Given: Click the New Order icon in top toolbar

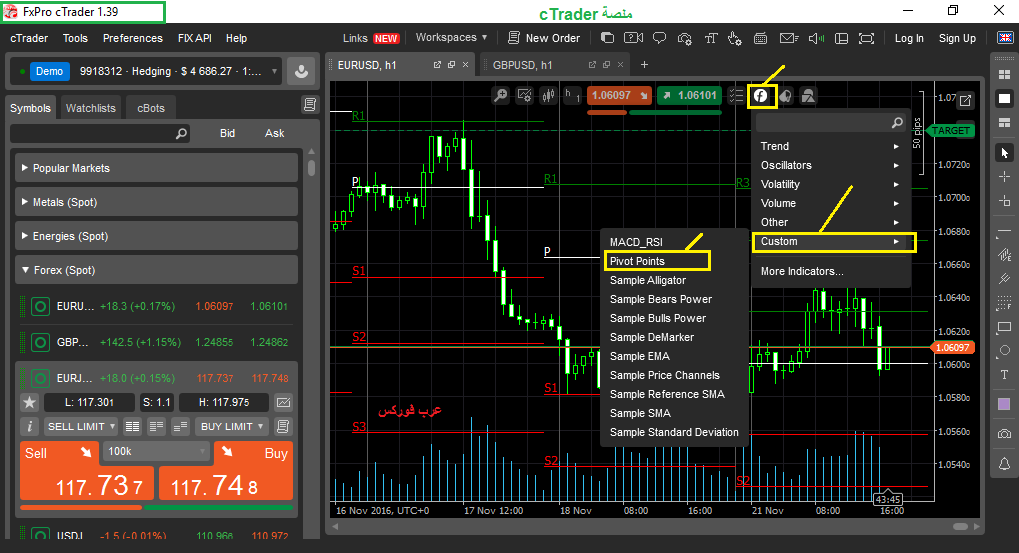Looking at the screenshot, I should tap(513, 38).
